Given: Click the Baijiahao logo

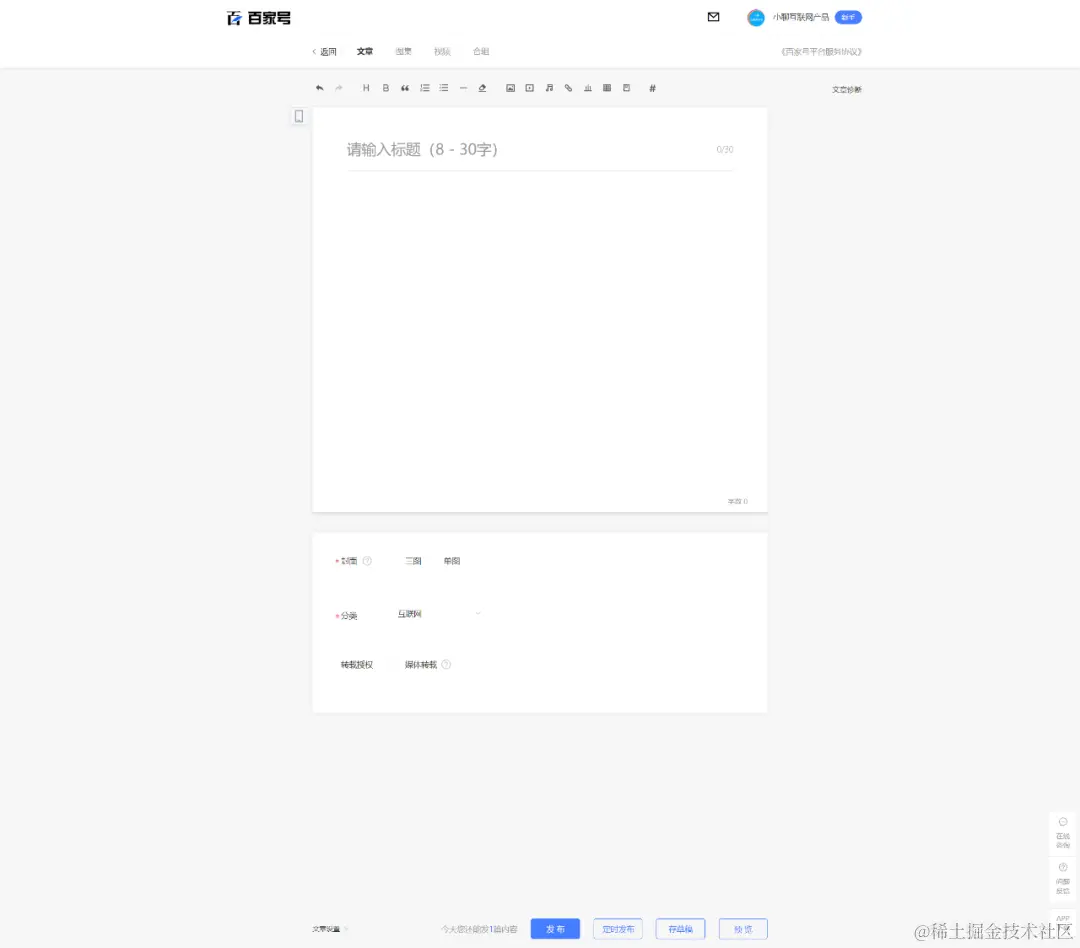Looking at the screenshot, I should point(259,18).
